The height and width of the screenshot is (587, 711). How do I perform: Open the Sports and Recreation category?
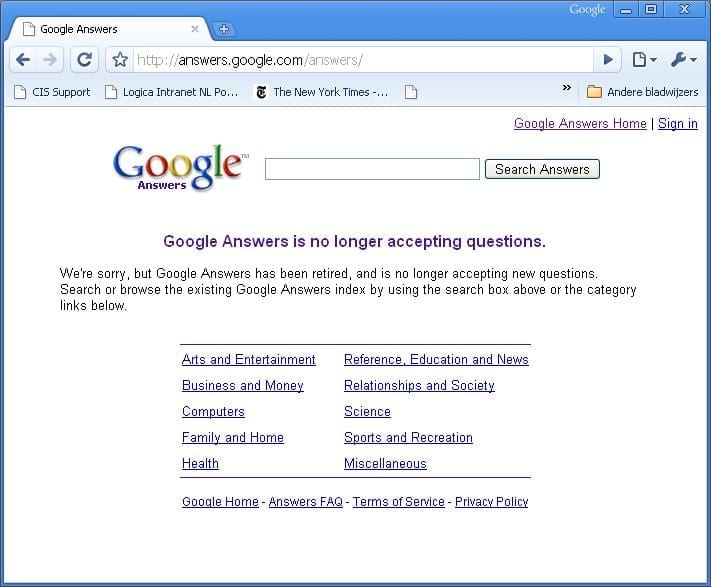coord(408,437)
